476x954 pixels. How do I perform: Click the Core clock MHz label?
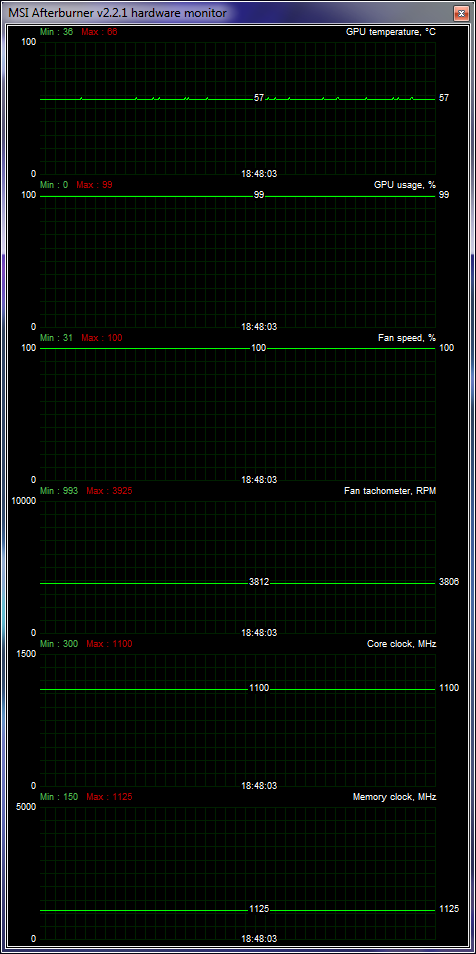[402, 644]
